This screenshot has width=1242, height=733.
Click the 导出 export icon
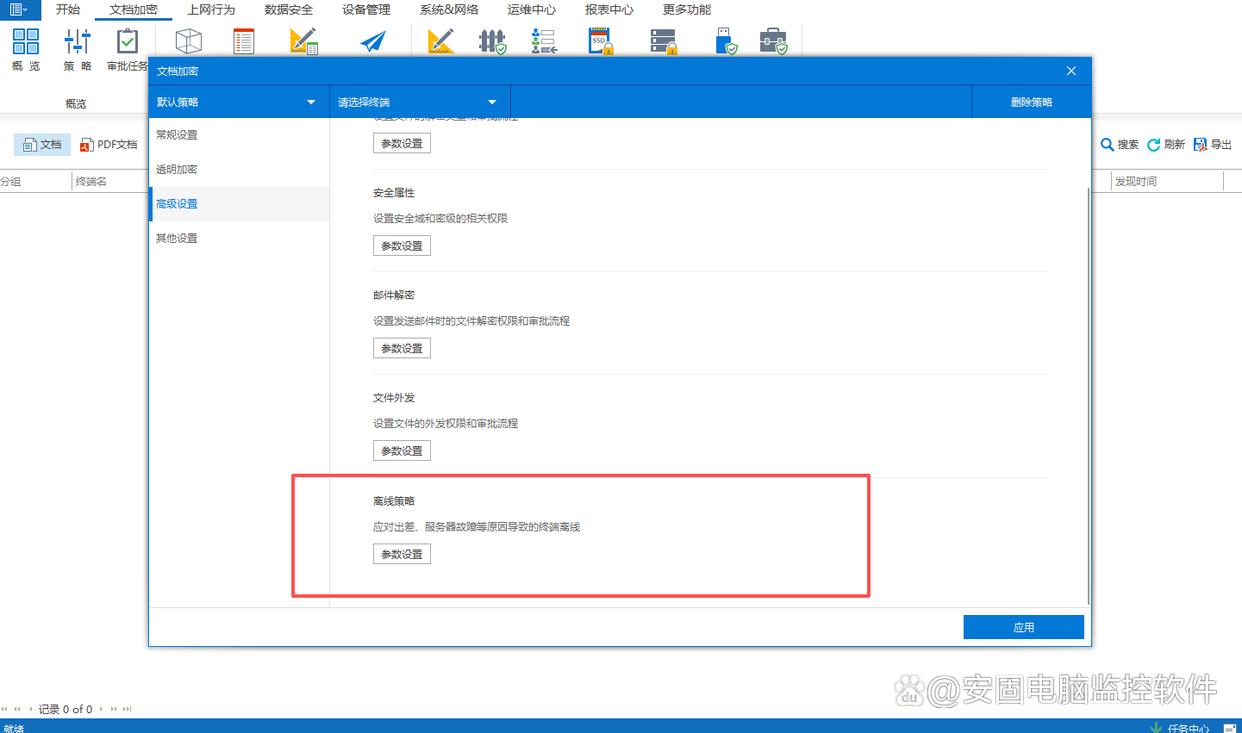[x=1200, y=145]
